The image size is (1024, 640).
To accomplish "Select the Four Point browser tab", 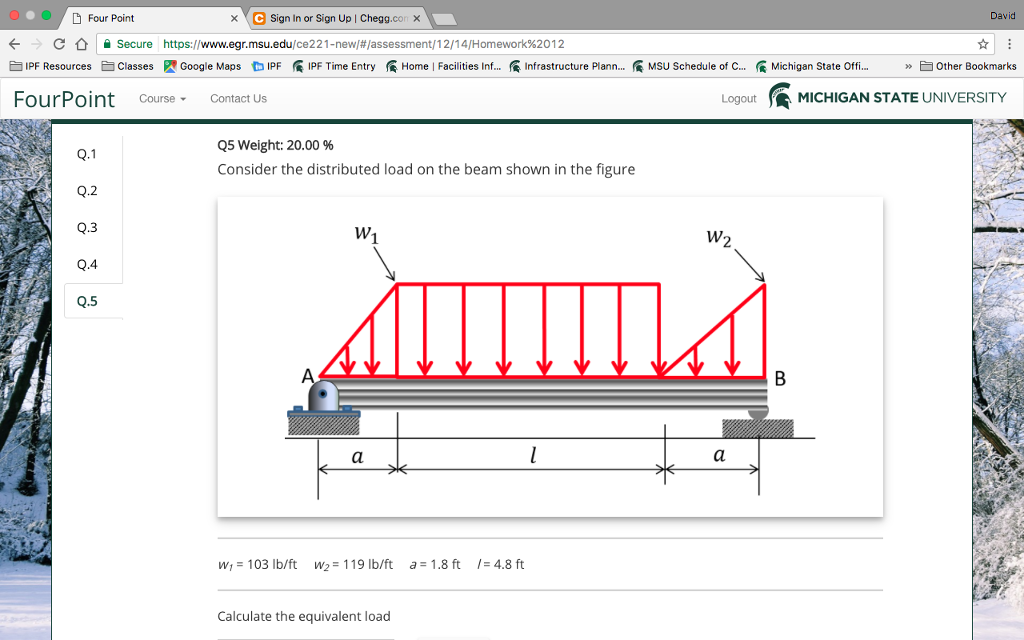I will pyautogui.click(x=152, y=18).
